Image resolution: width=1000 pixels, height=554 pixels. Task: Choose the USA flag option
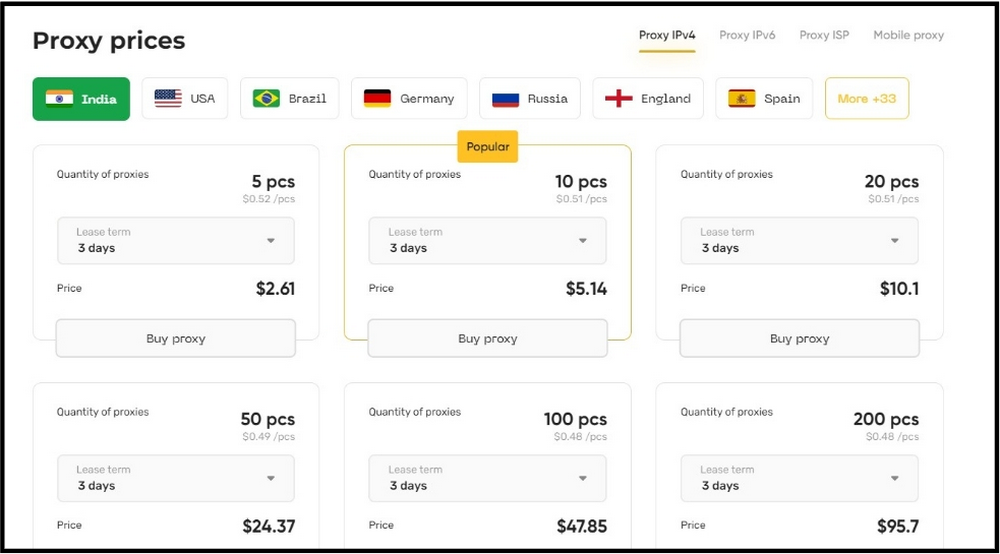pos(185,99)
